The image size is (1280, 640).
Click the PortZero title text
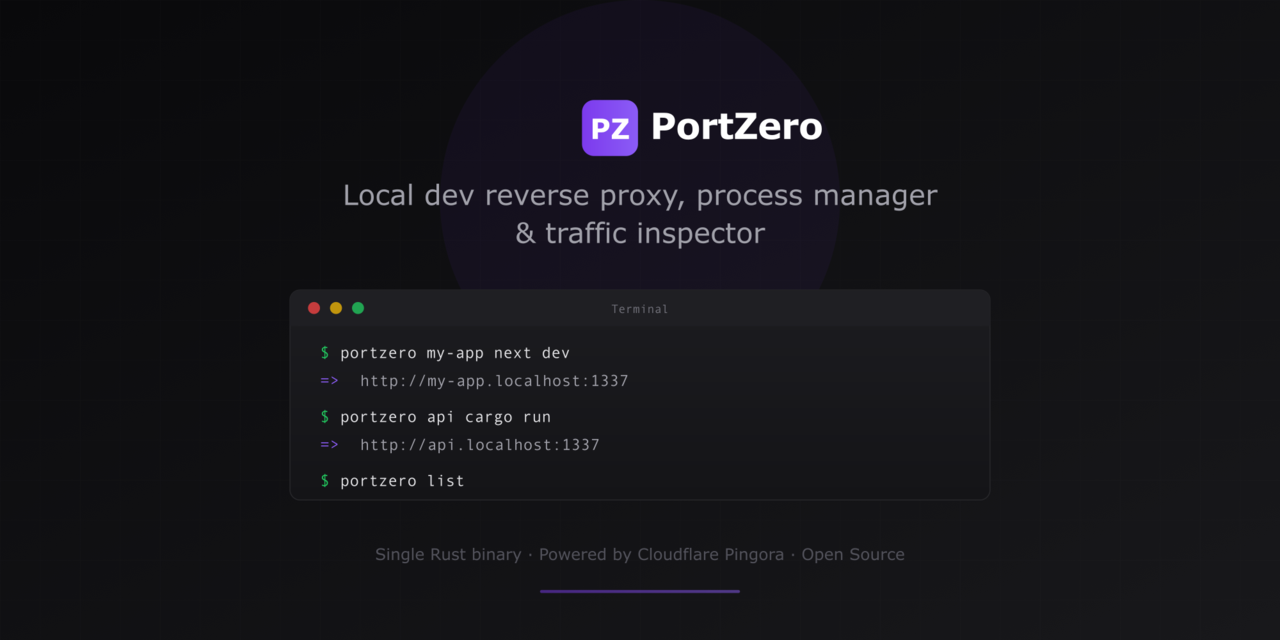coord(736,127)
